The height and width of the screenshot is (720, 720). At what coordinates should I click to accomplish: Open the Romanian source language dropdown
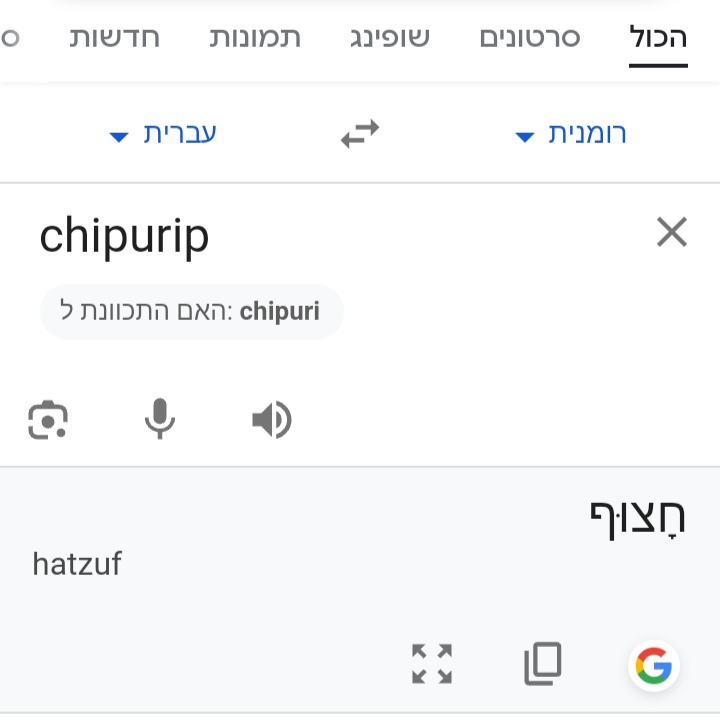point(572,135)
